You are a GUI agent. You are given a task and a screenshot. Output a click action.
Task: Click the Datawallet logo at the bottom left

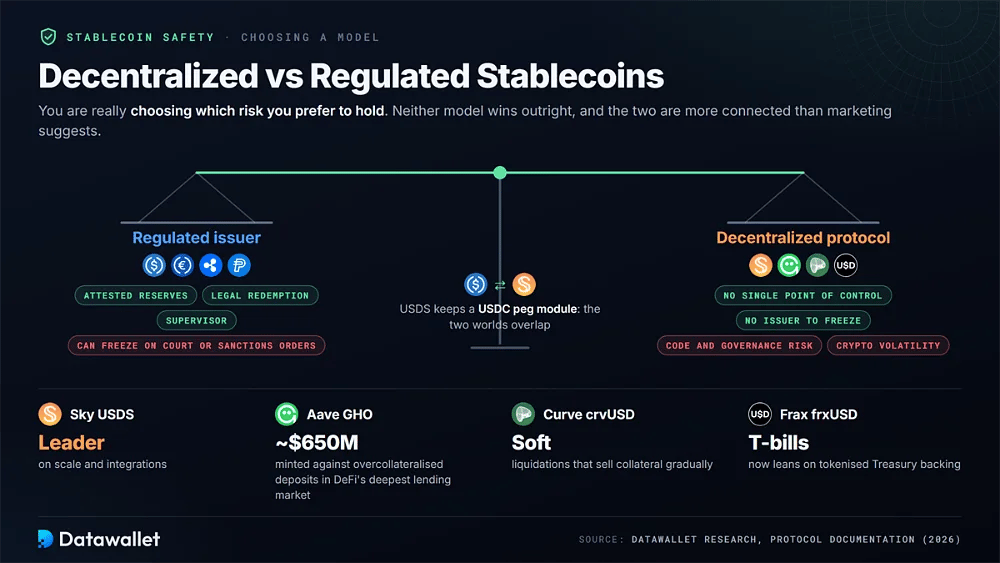point(99,539)
